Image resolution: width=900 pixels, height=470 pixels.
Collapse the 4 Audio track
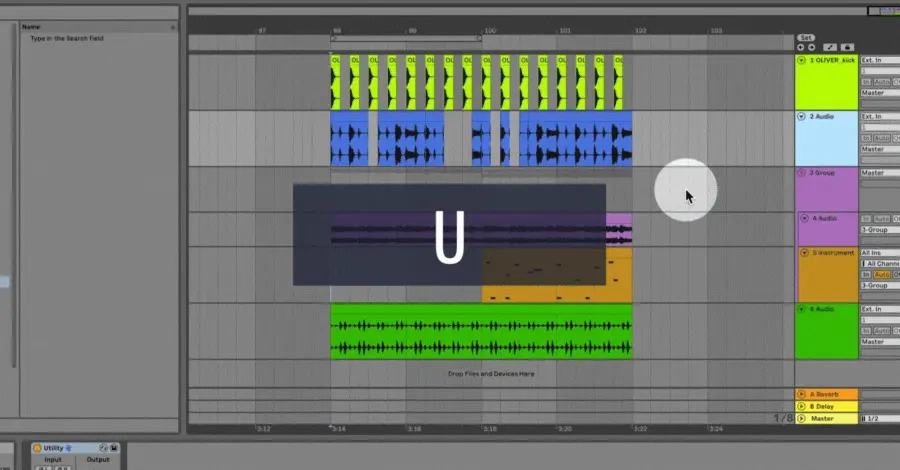[x=804, y=219]
